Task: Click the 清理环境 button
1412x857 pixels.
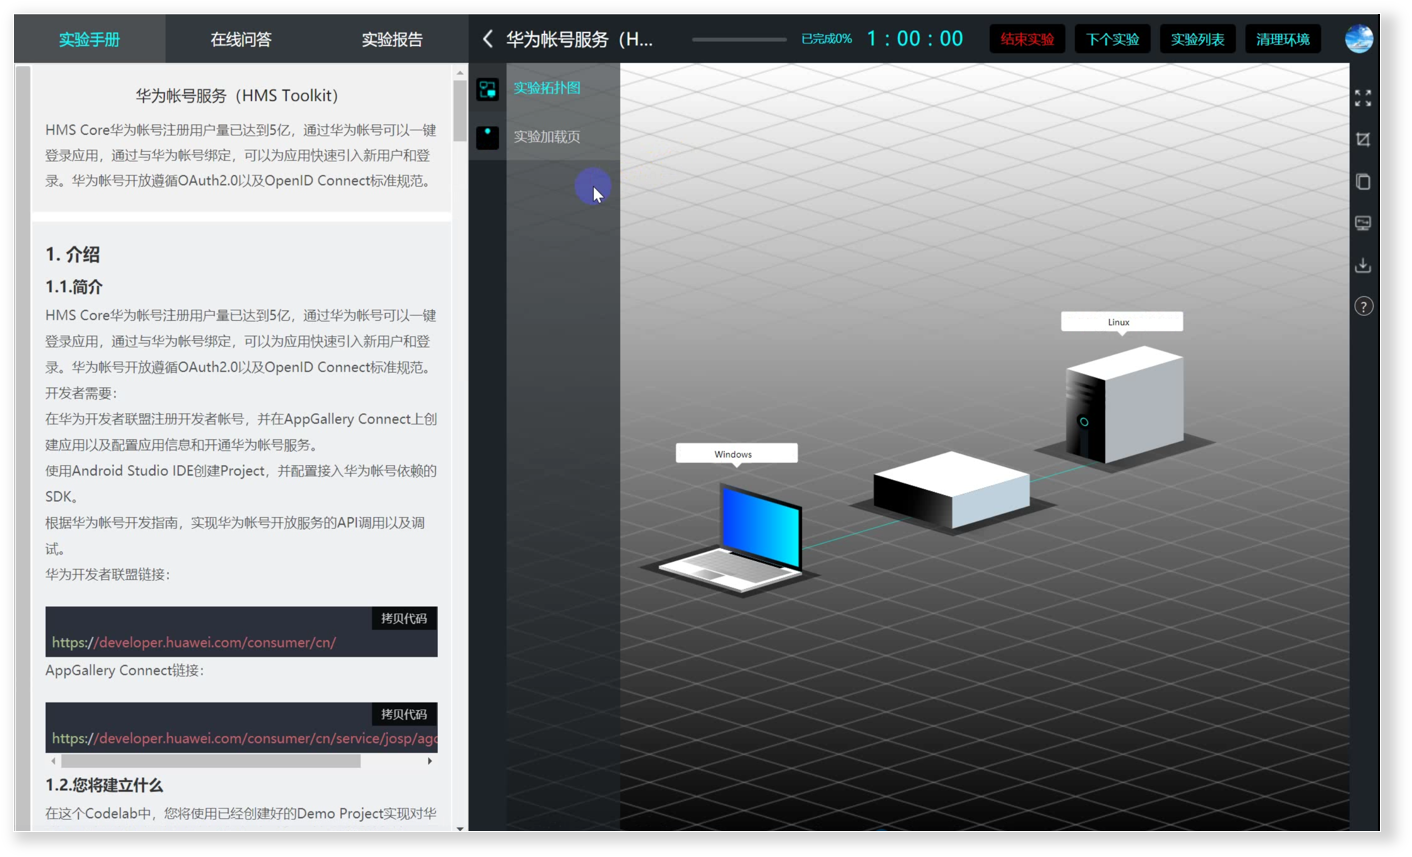Action: pos(1283,39)
